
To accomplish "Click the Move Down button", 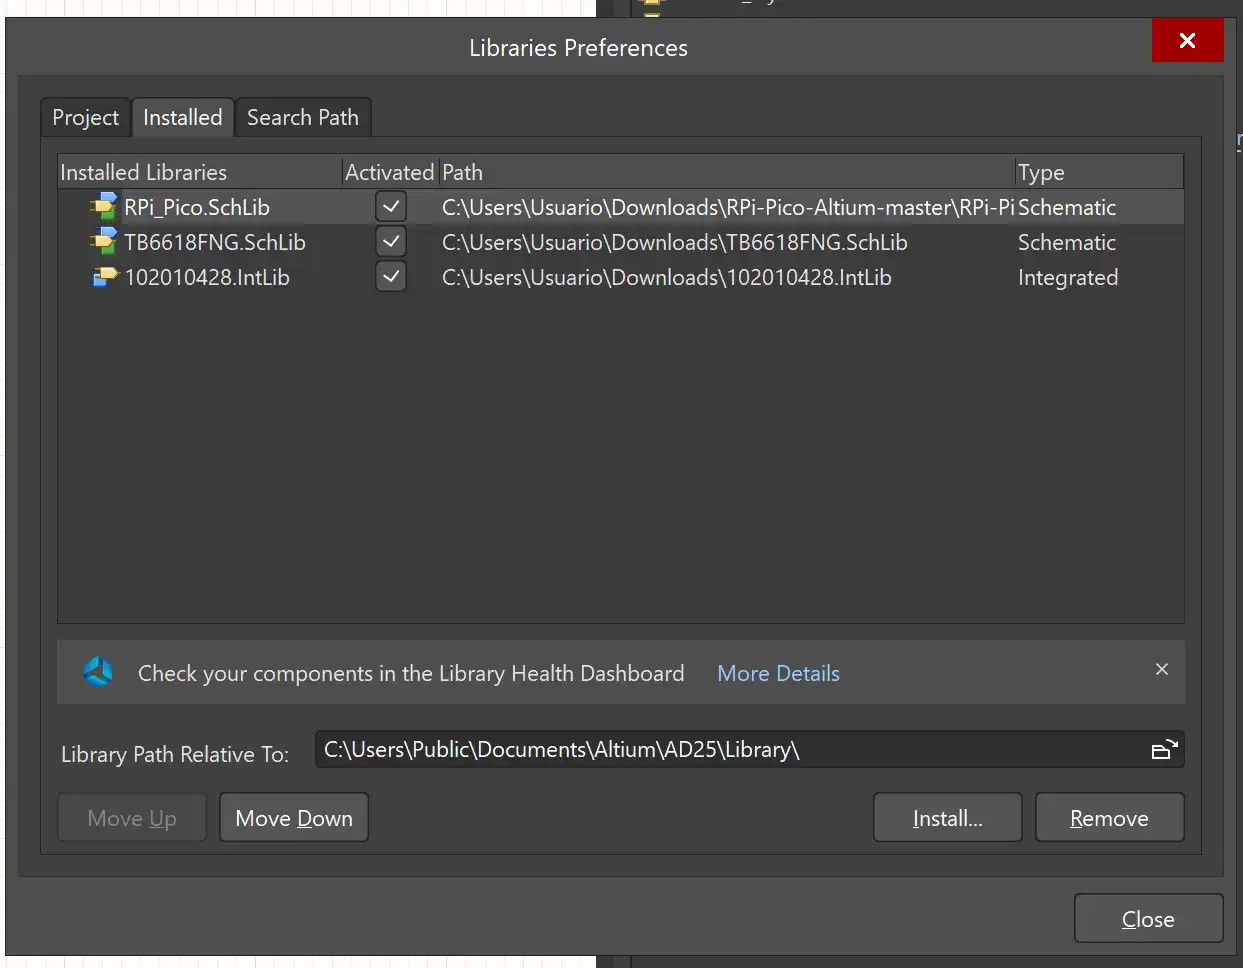I will click(x=294, y=818).
